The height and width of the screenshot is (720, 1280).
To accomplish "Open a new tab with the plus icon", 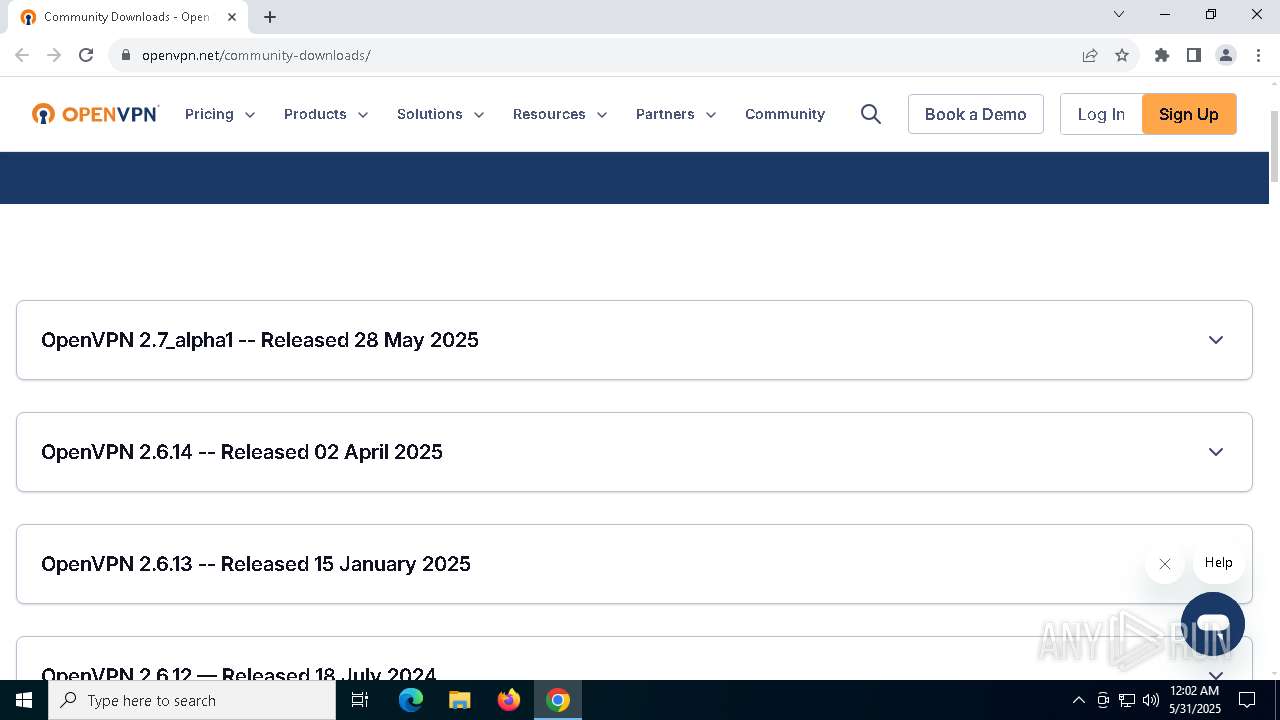I will click(x=270, y=17).
